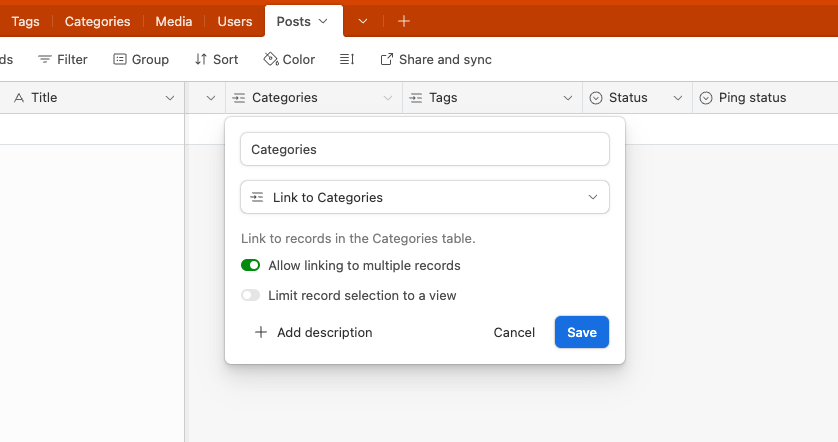Open the Link to Categories field type dropdown
The width and height of the screenshot is (838, 442).
pyautogui.click(x=425, y=198)
